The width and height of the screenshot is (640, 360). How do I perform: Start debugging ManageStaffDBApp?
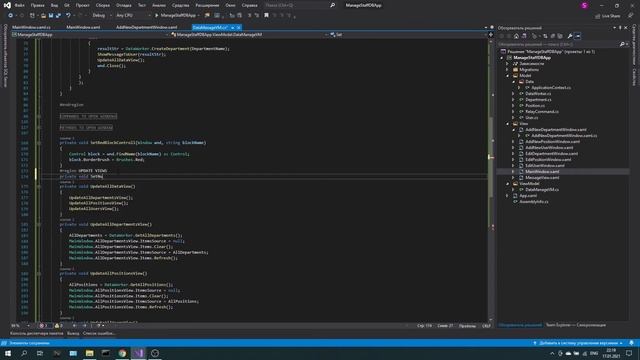pyautogui.click(x=176, y=16)
